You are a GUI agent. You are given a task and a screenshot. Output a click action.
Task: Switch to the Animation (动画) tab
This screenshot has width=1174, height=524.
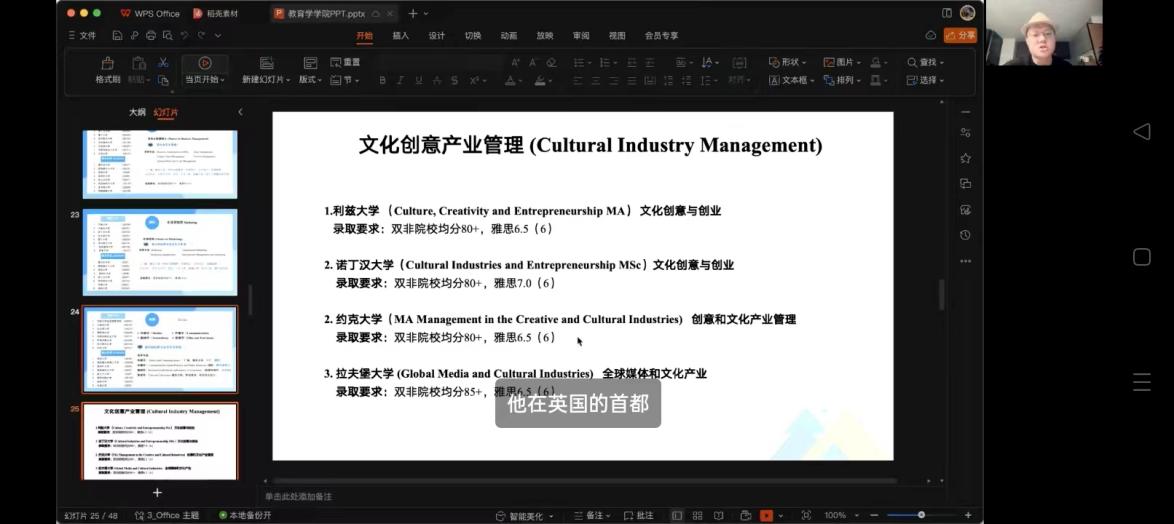point(509,35)
